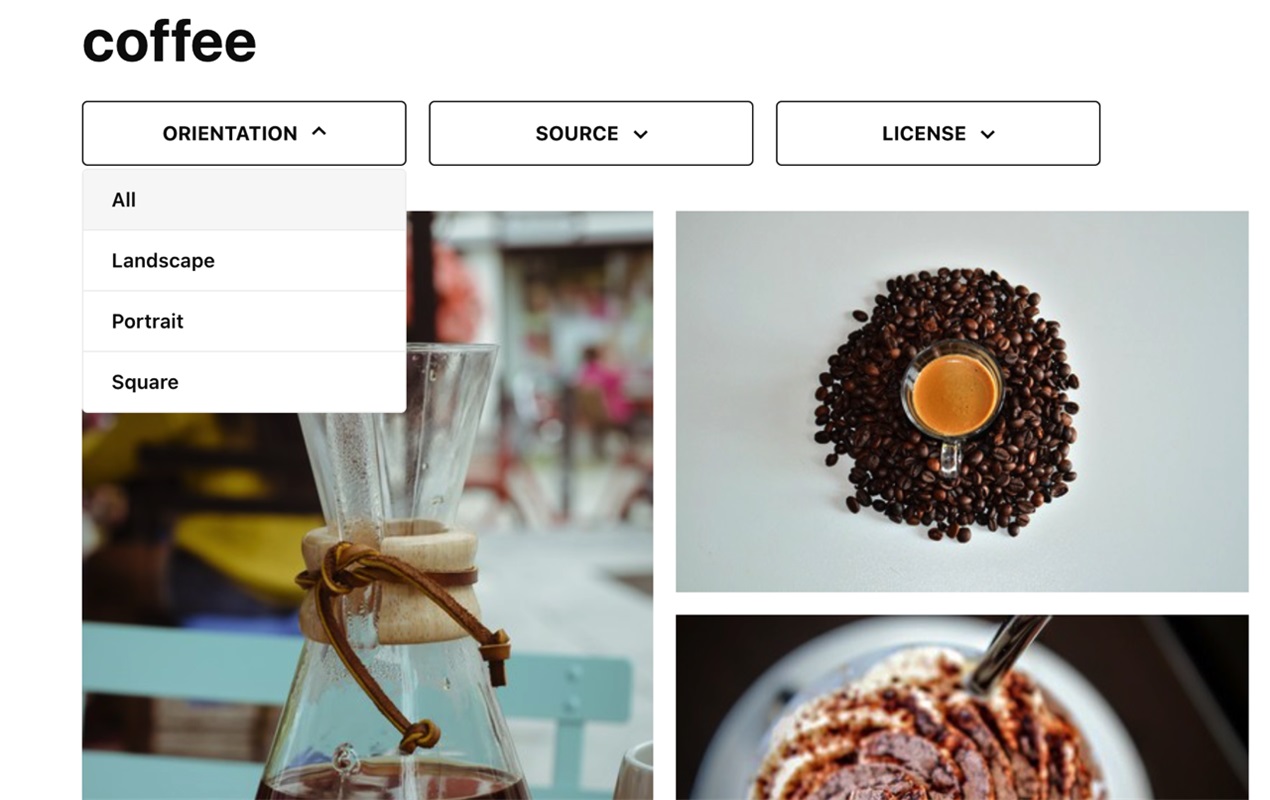Open the espresso and coffee beans photo

[x=962, y=401]
